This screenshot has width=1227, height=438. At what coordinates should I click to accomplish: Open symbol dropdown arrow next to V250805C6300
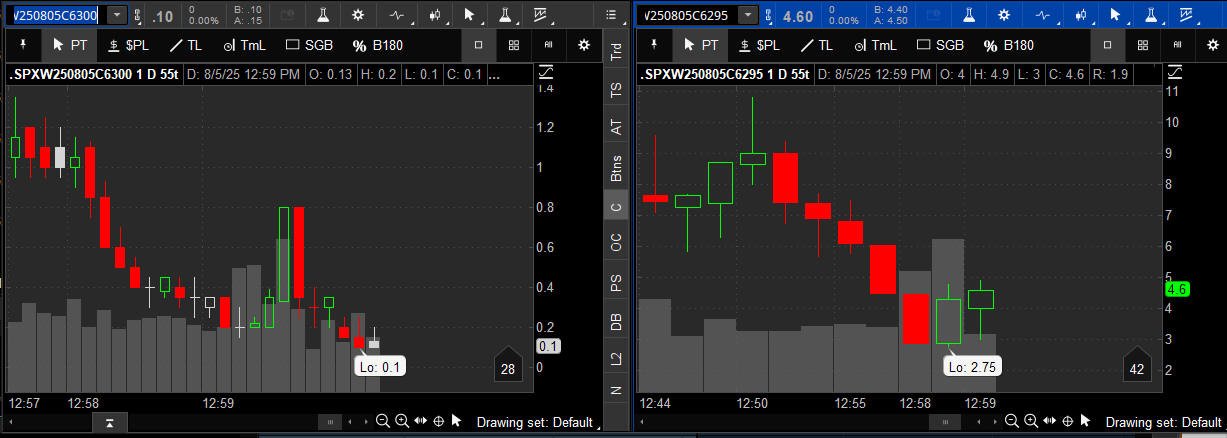(117, 16)
